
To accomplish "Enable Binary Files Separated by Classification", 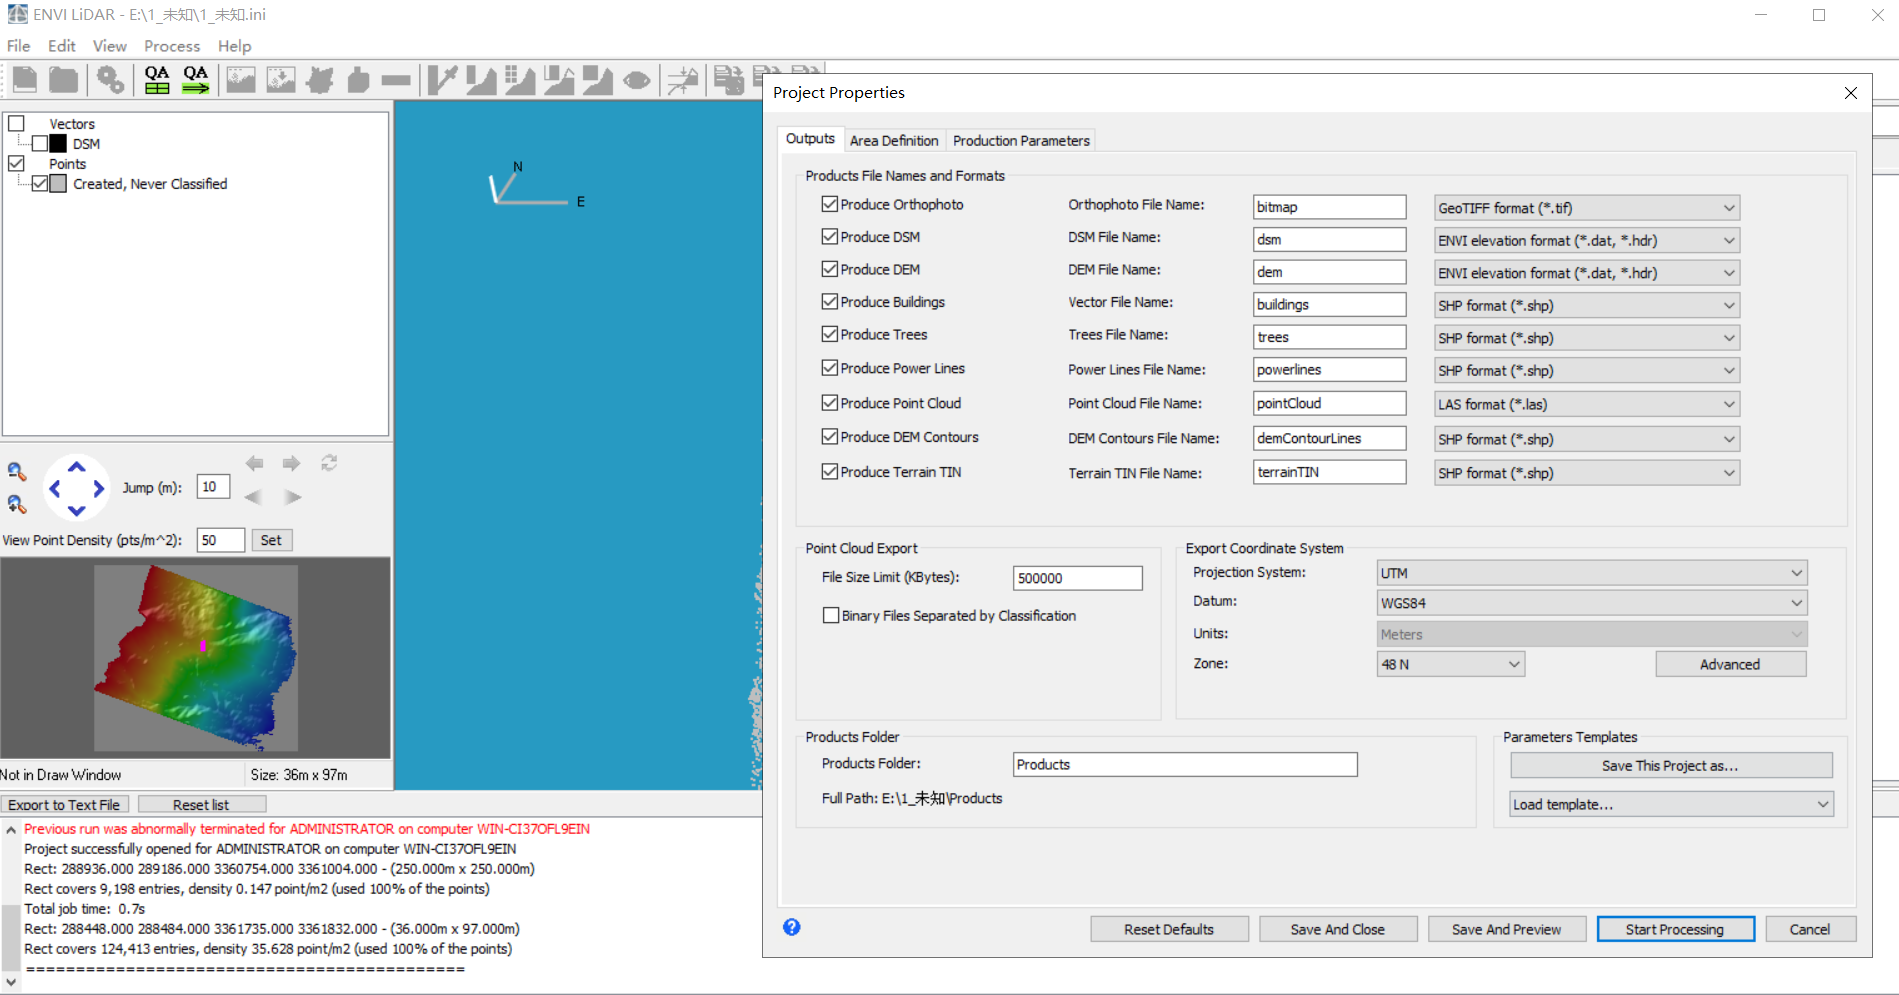I will [x=831, y=616].
